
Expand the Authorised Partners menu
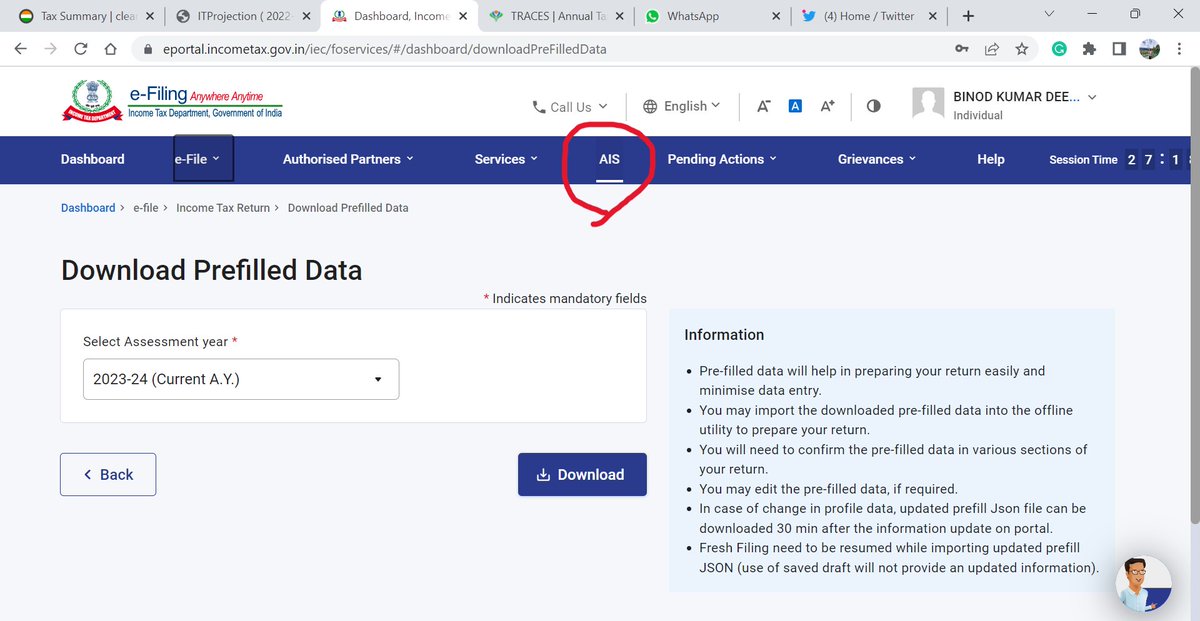[x=348, y=159]
